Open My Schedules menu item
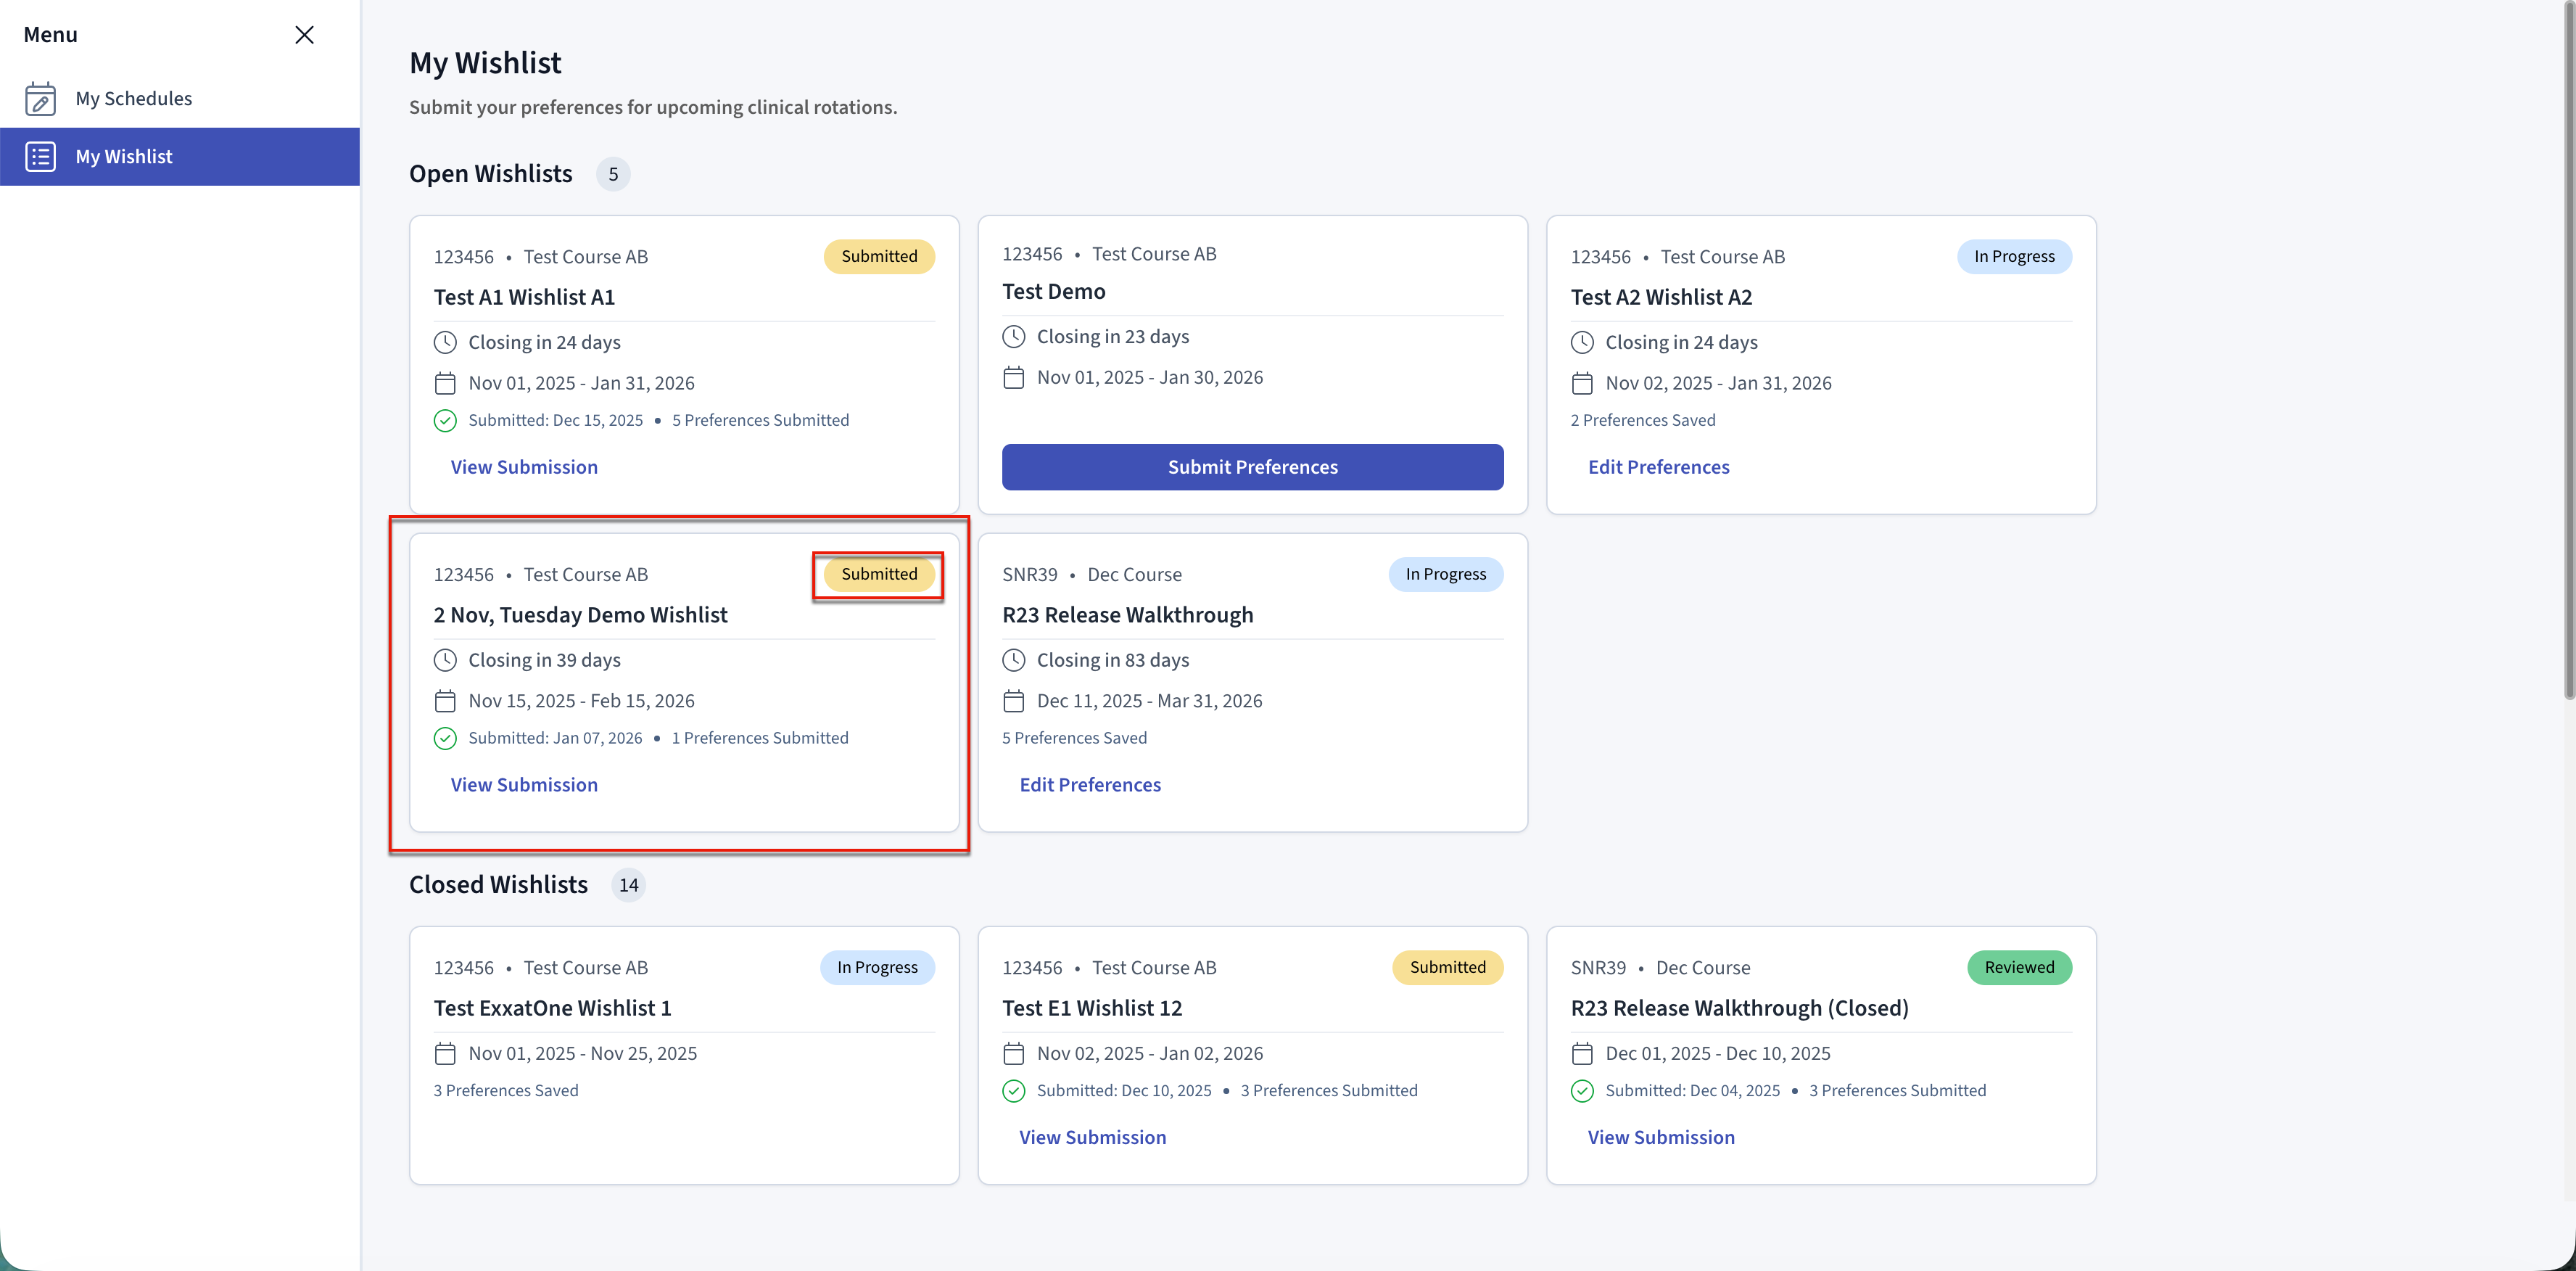 (x=134, y=99)
